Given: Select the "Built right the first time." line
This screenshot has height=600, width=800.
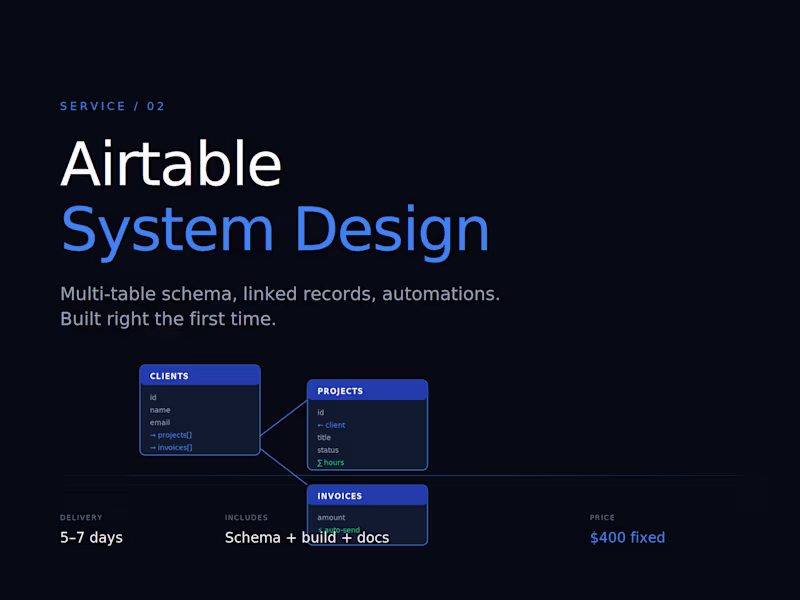Looking at the screenshot, I should click(168, 319).
